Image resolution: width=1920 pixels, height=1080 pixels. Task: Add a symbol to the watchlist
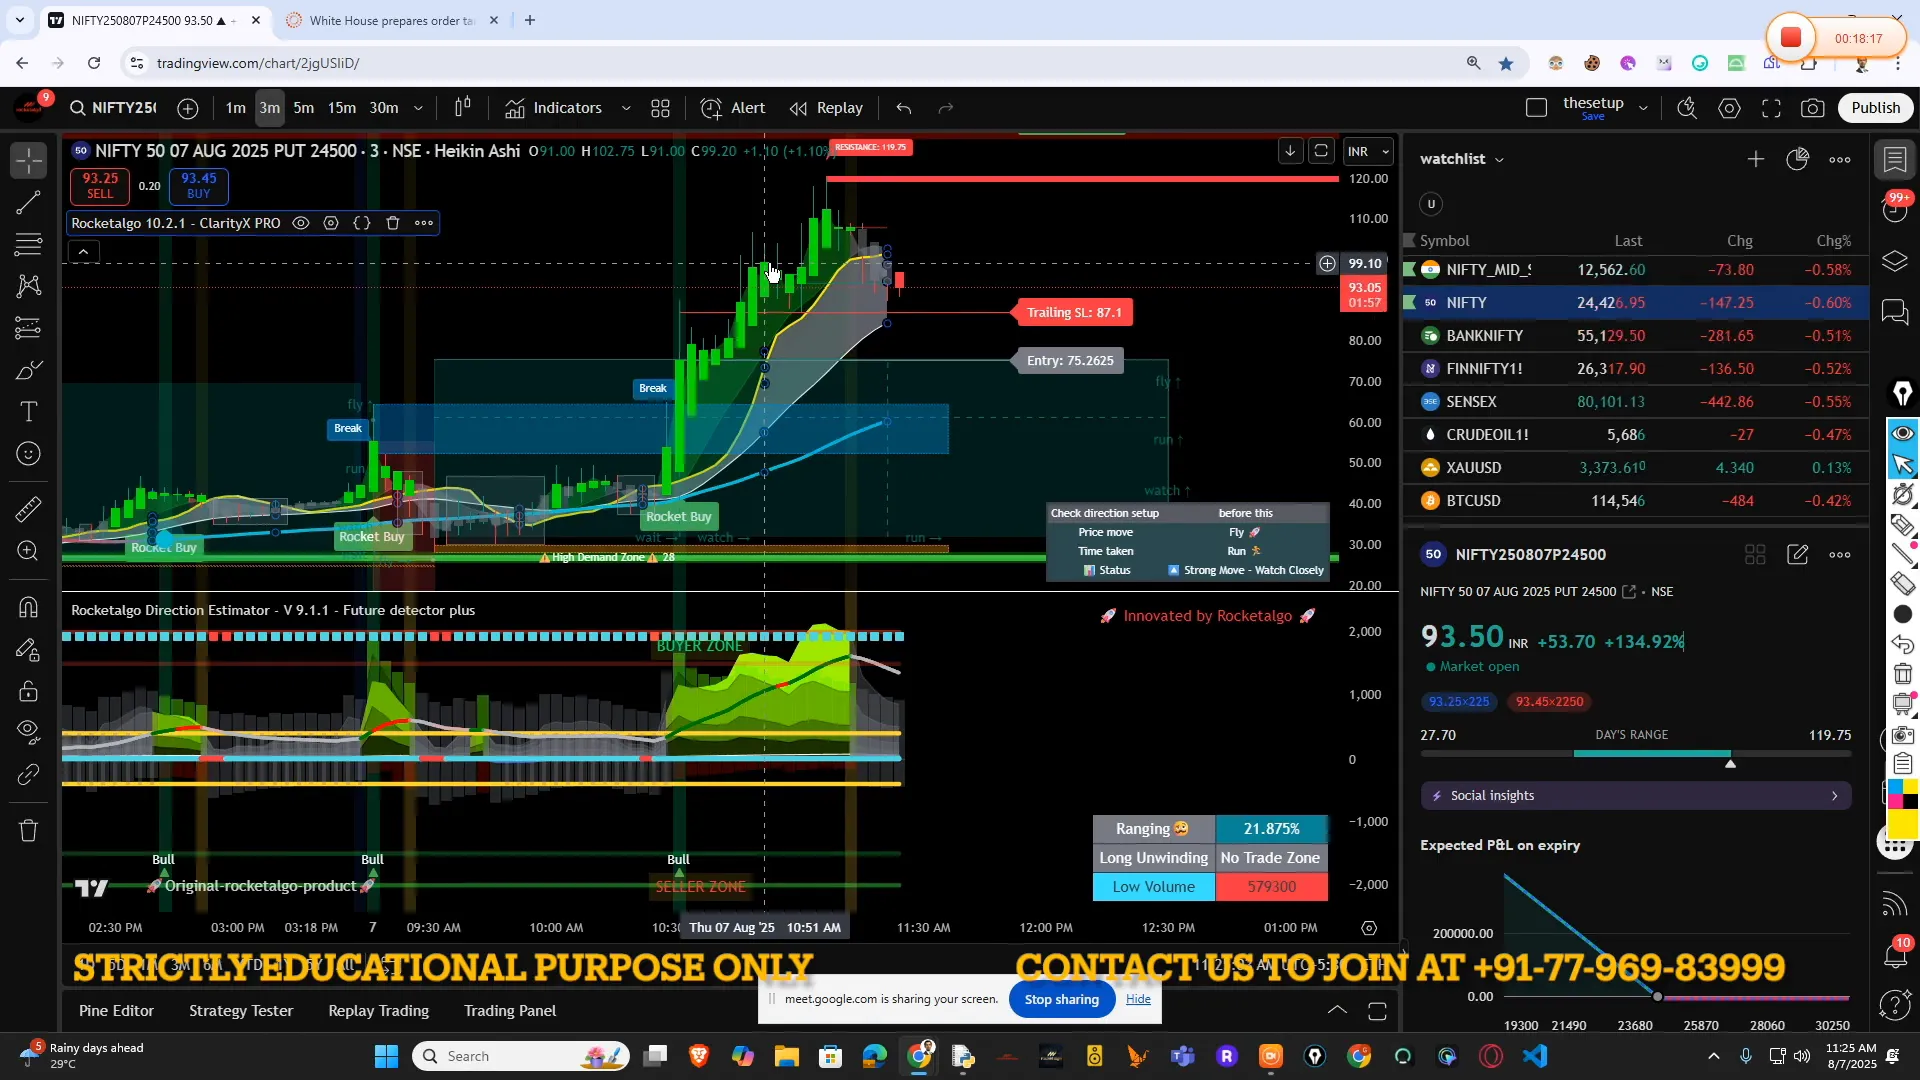(x=1756, y=159)
